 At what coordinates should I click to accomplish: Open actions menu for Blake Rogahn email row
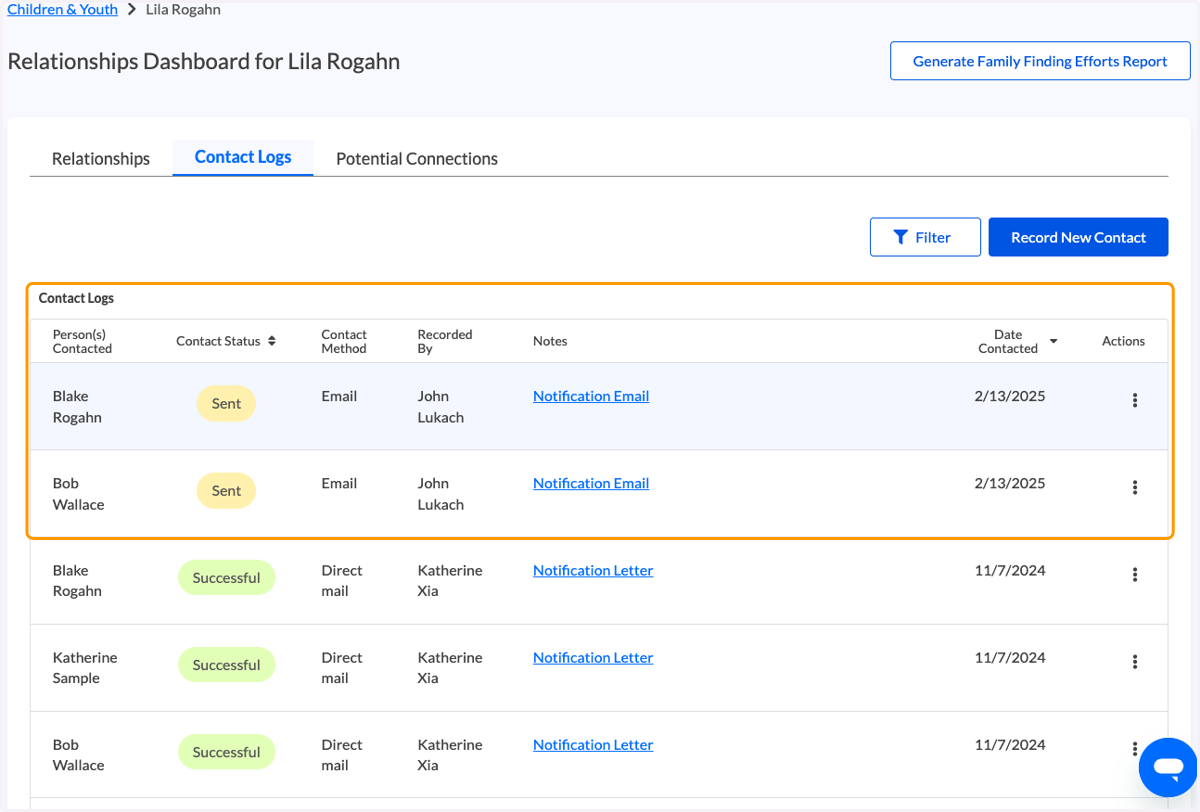tap(1135, 400)
